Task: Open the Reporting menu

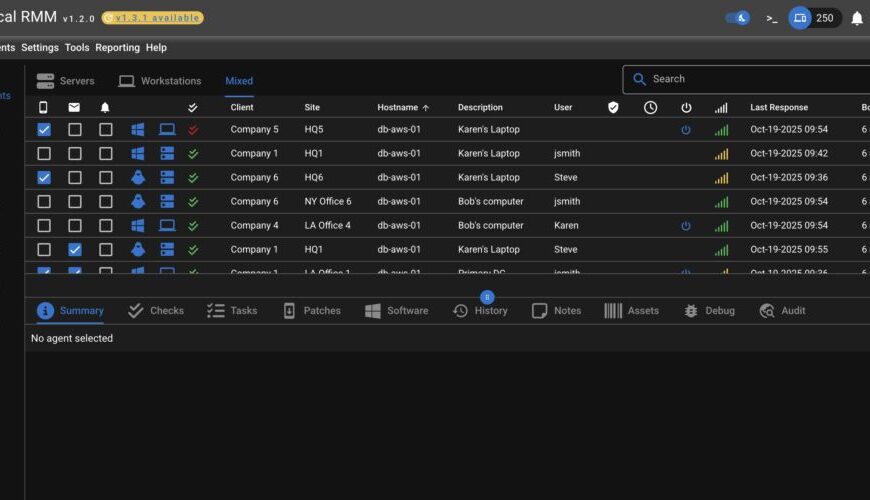Action: coord(117,47)
